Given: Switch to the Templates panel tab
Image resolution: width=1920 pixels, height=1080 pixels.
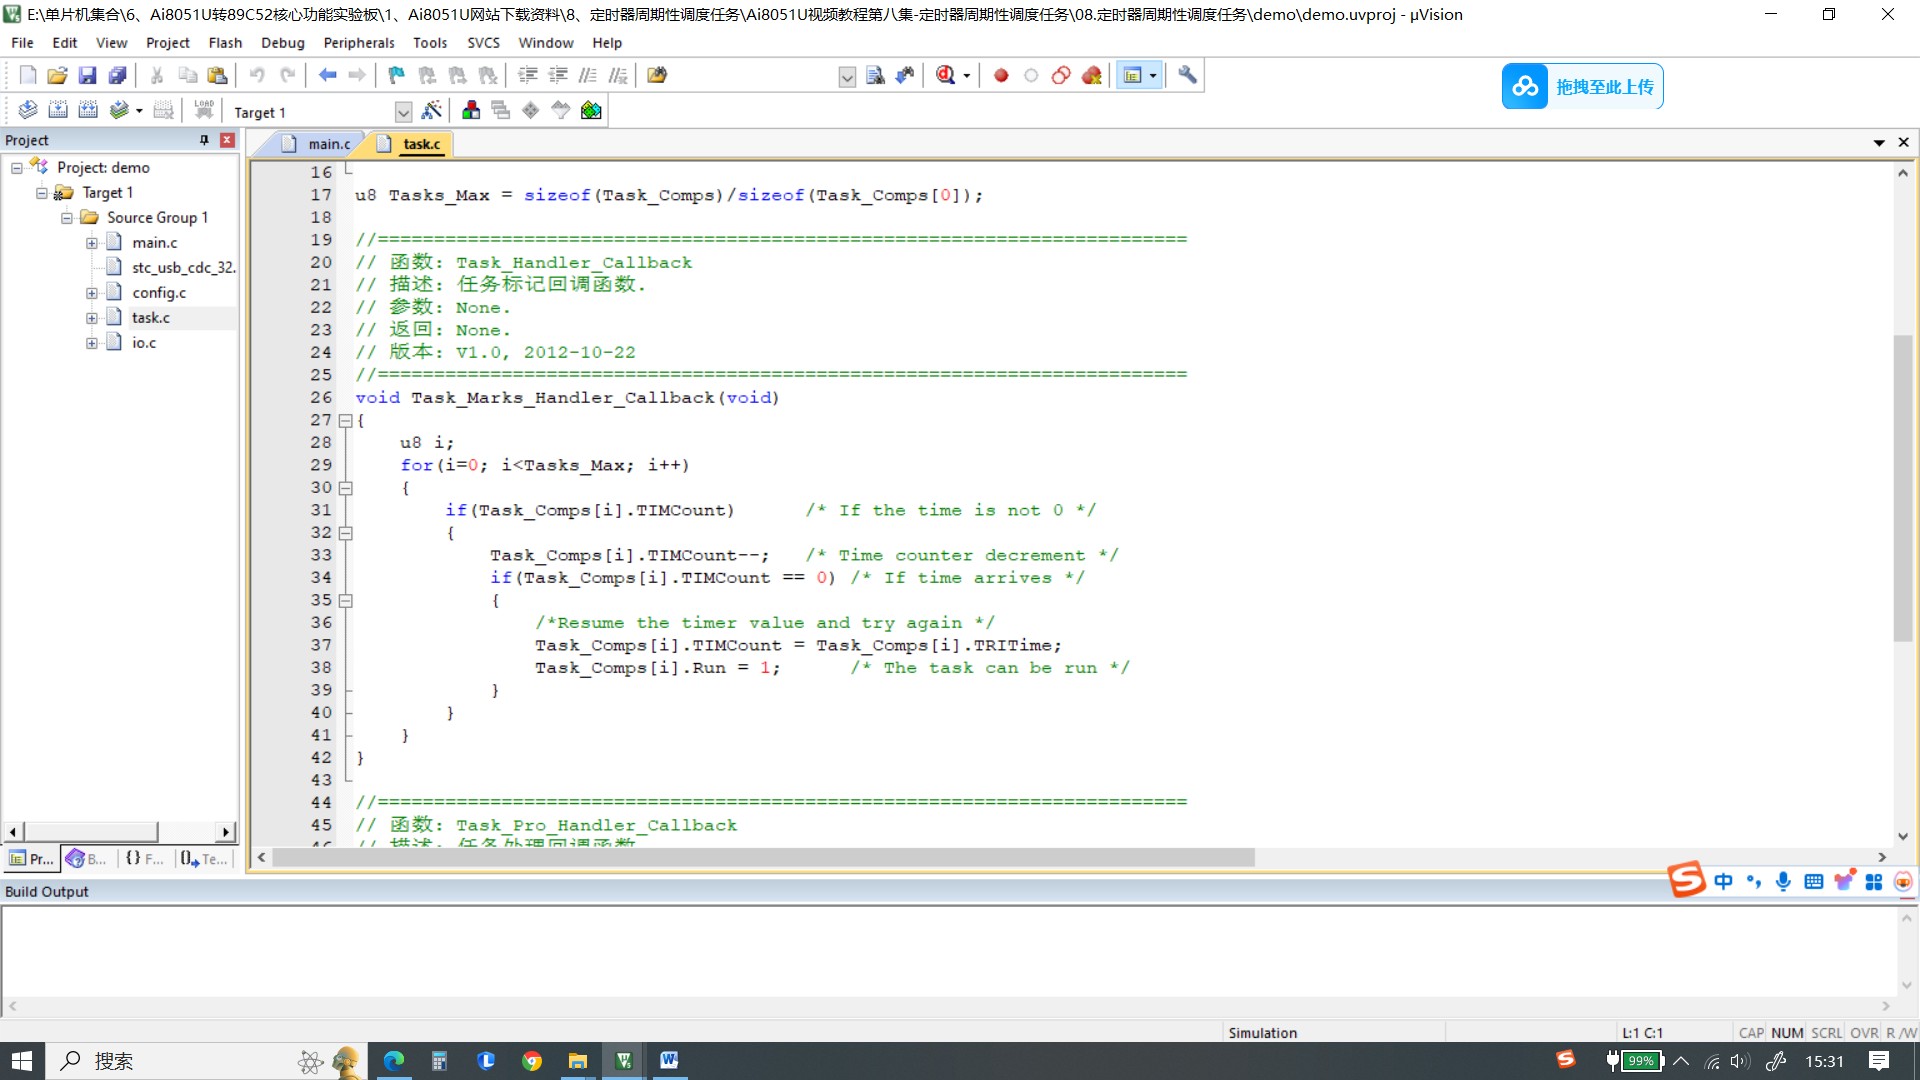Looking at the screenshot, I should pos(204,859).
